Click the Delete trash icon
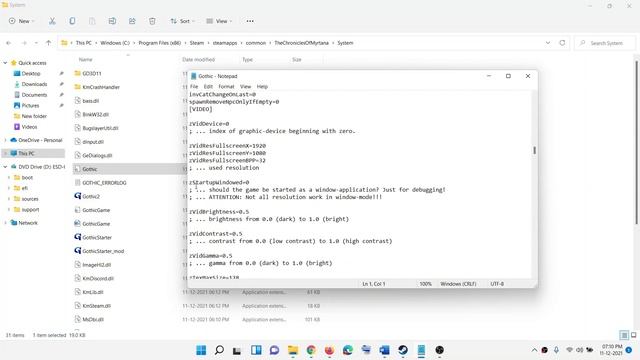The image size is (640, 360). 152,21
